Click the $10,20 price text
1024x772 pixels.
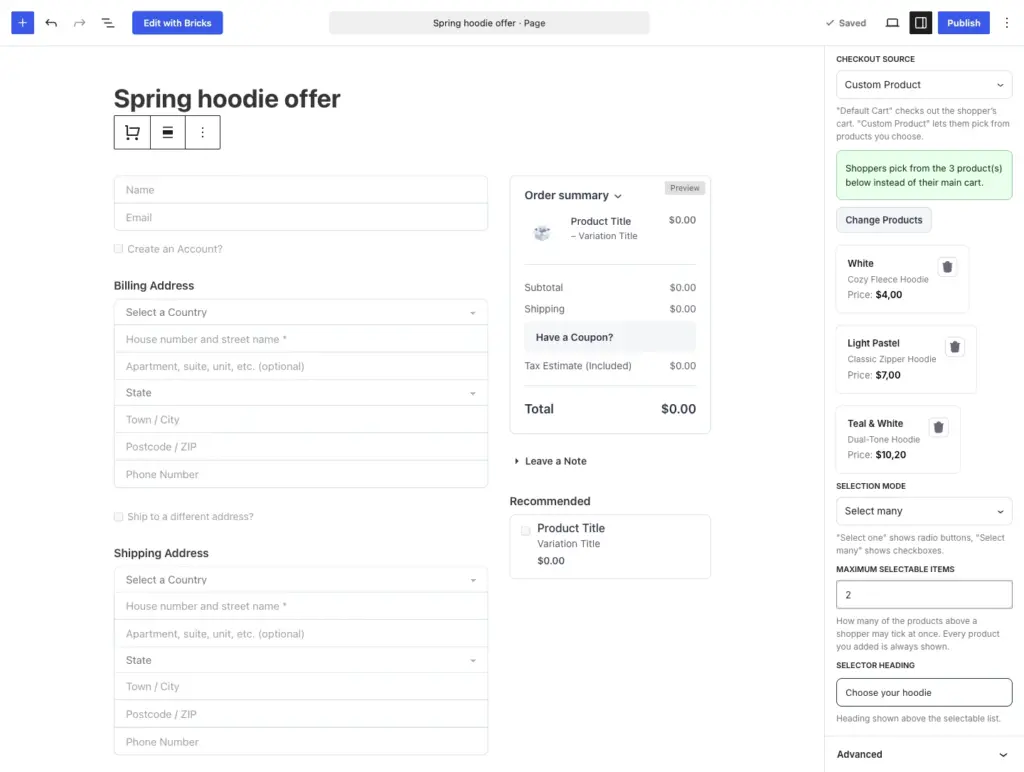(x=891, y=455)
